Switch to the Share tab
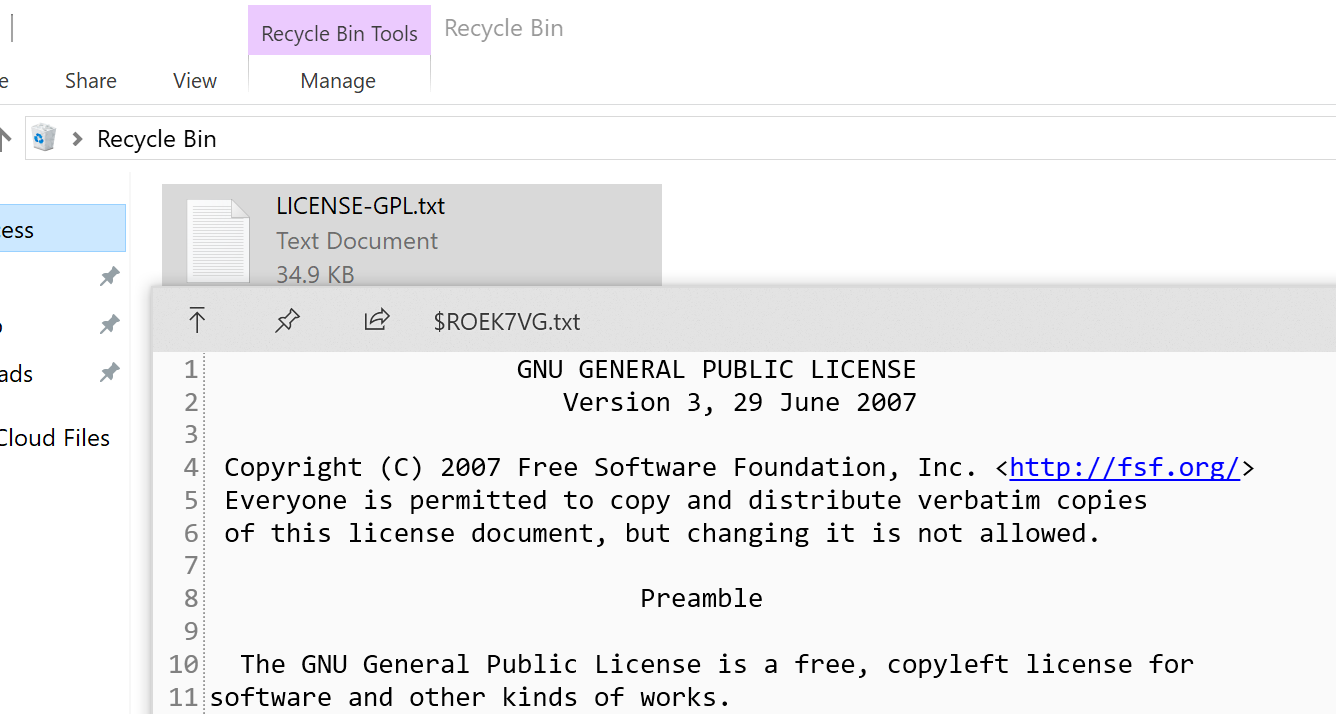 [90, 80]
